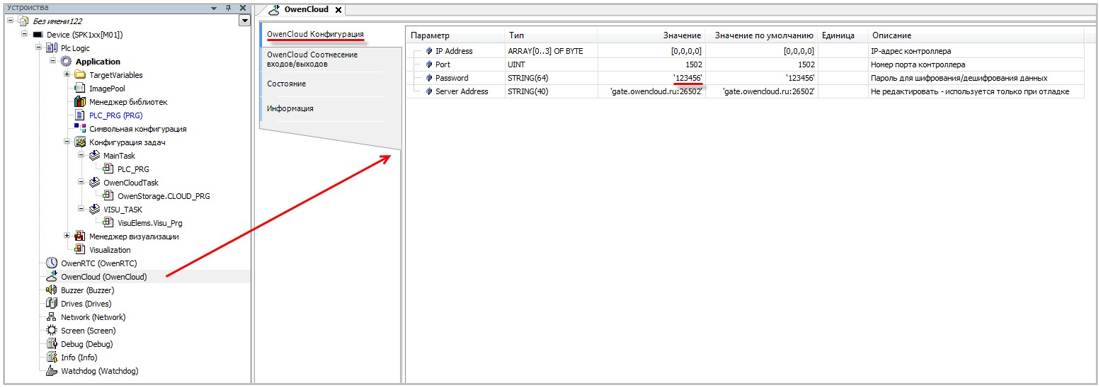This screenshot has height=387, width=1099.
Task: Click the Drives icon in device tree
Action: pyautogui.click(x=50, y=304)
